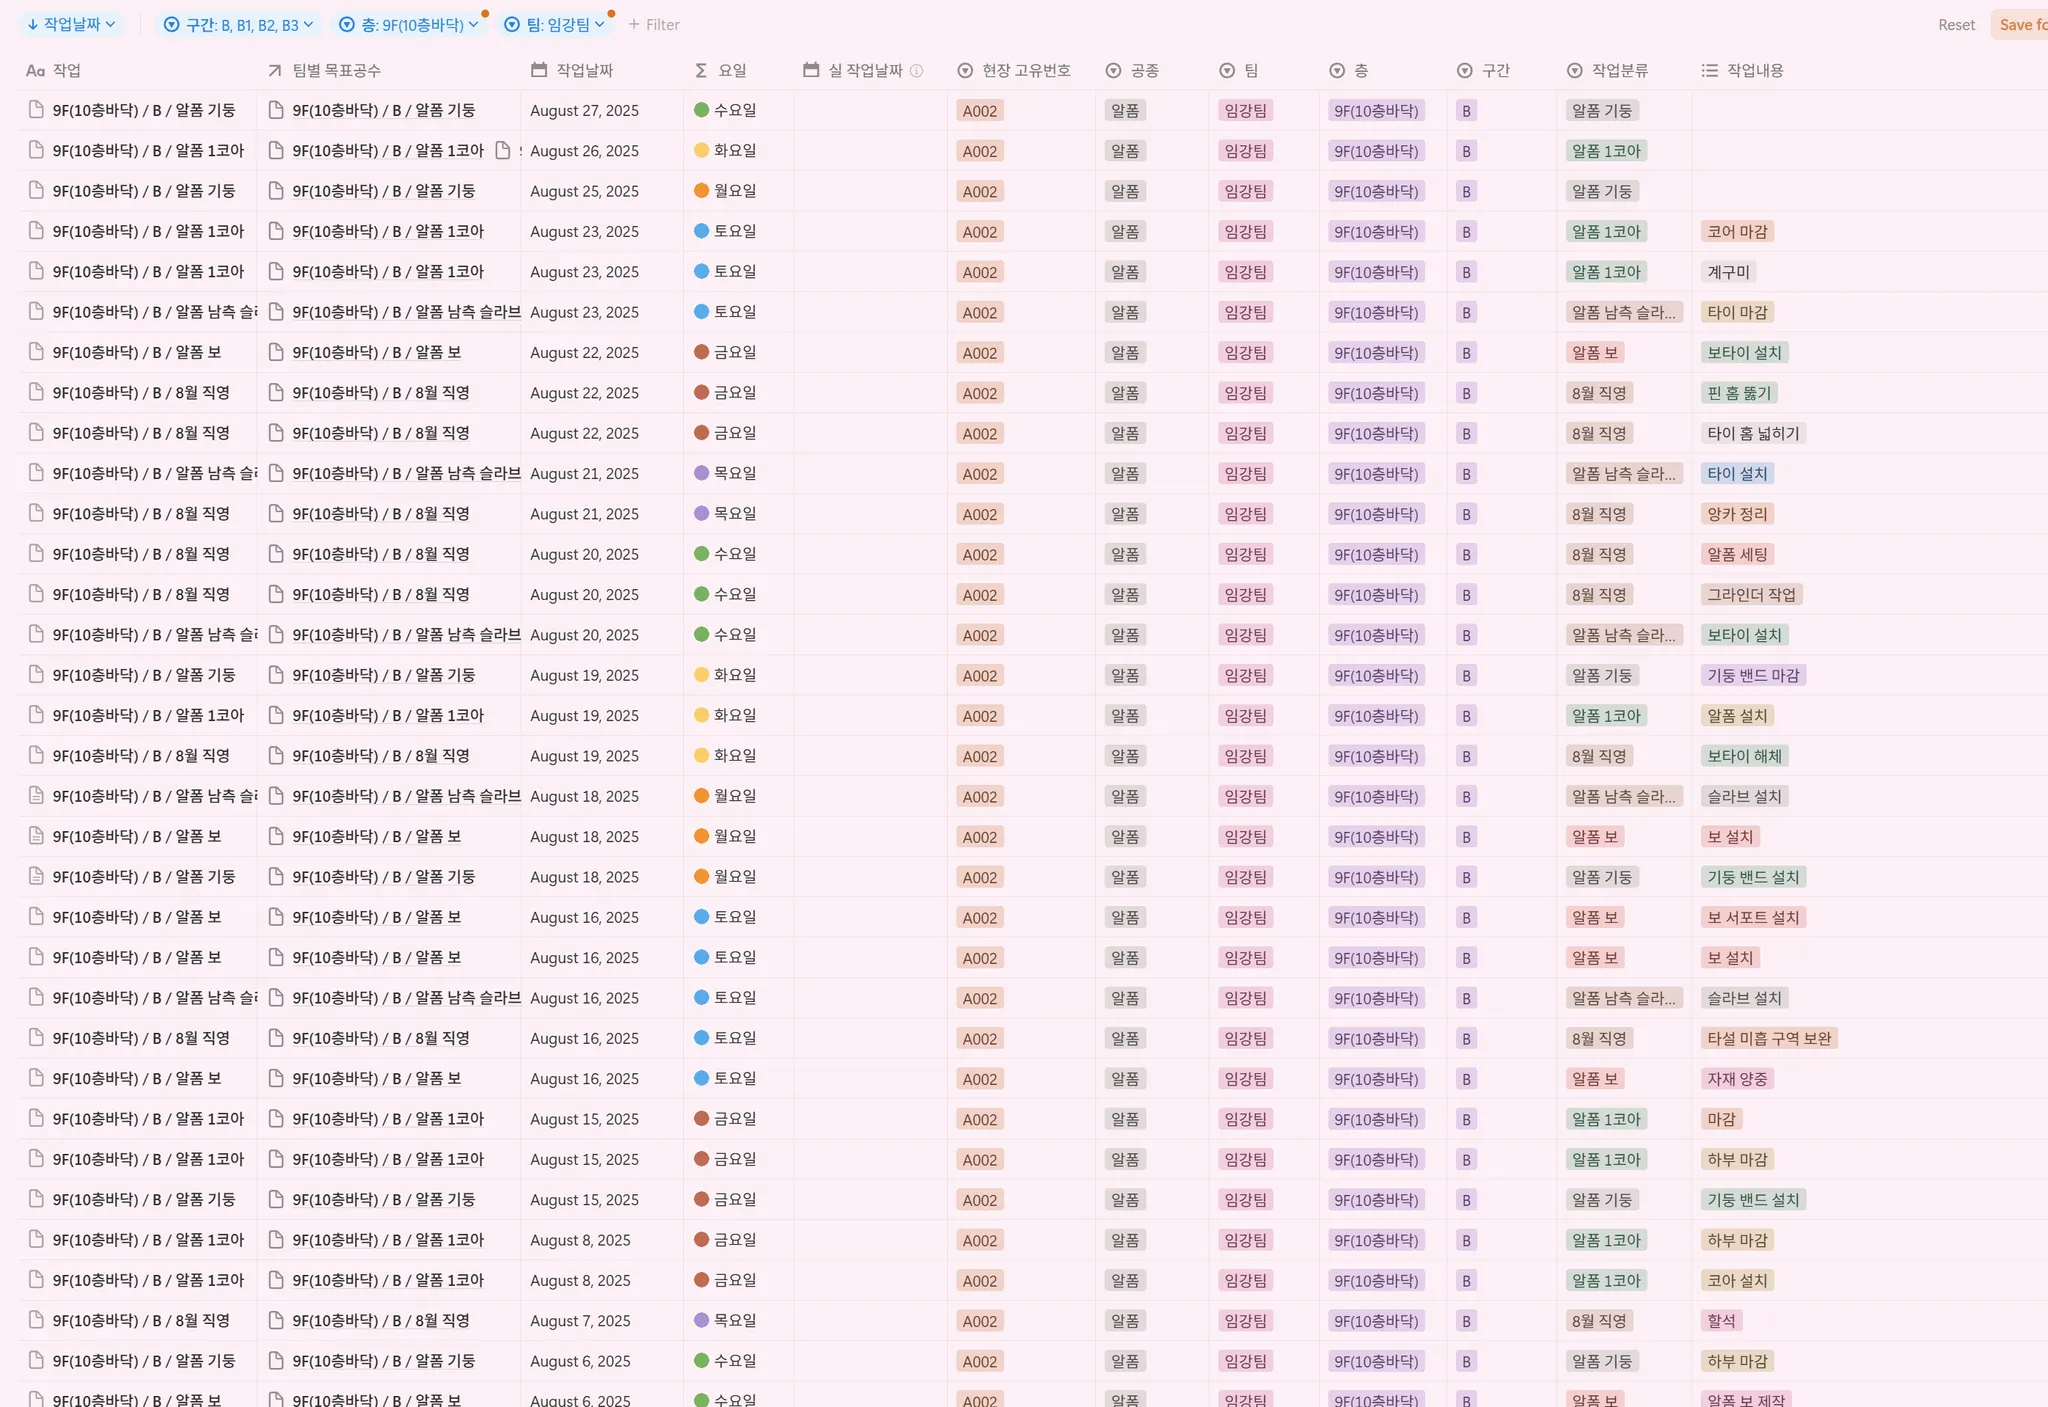Open the August 27, 2025 date cell

pos(584,111)
